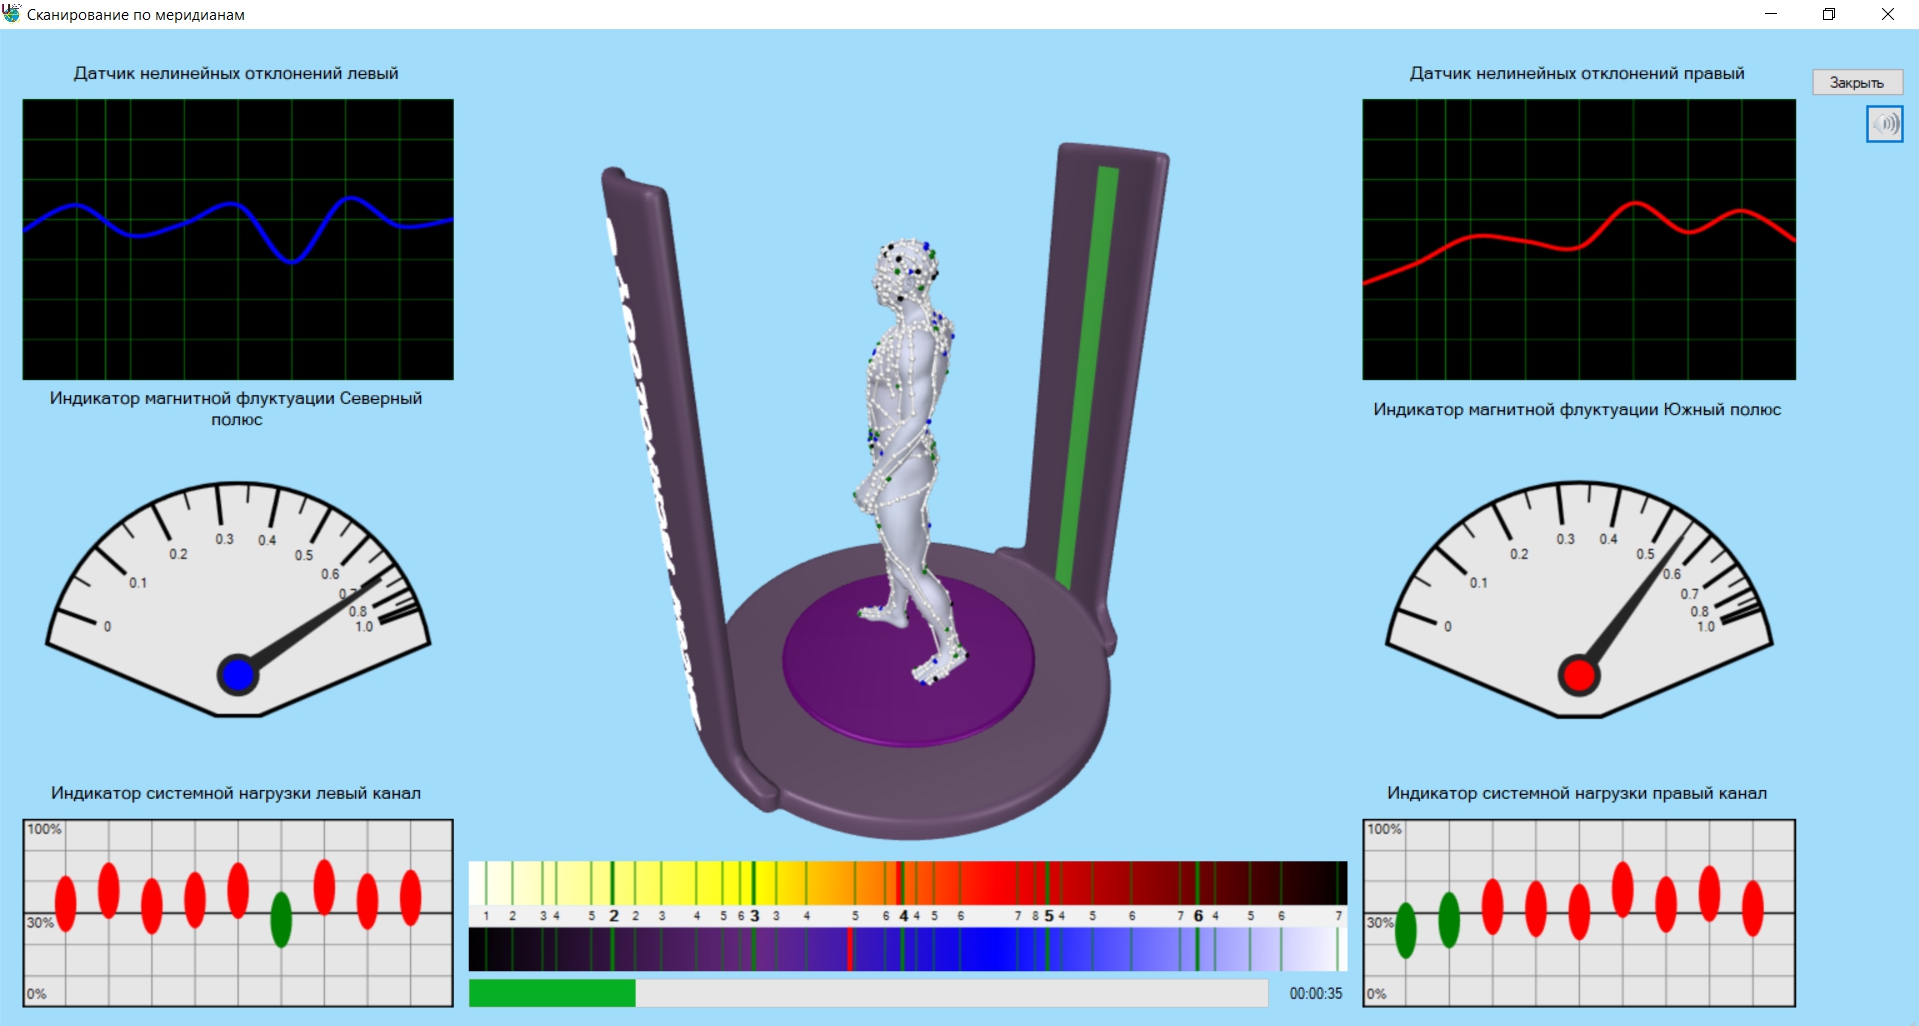Screen dimensions: 1919x1026
Task: Select the green ellipse in the left channel chart
Action: coord(281,918)
